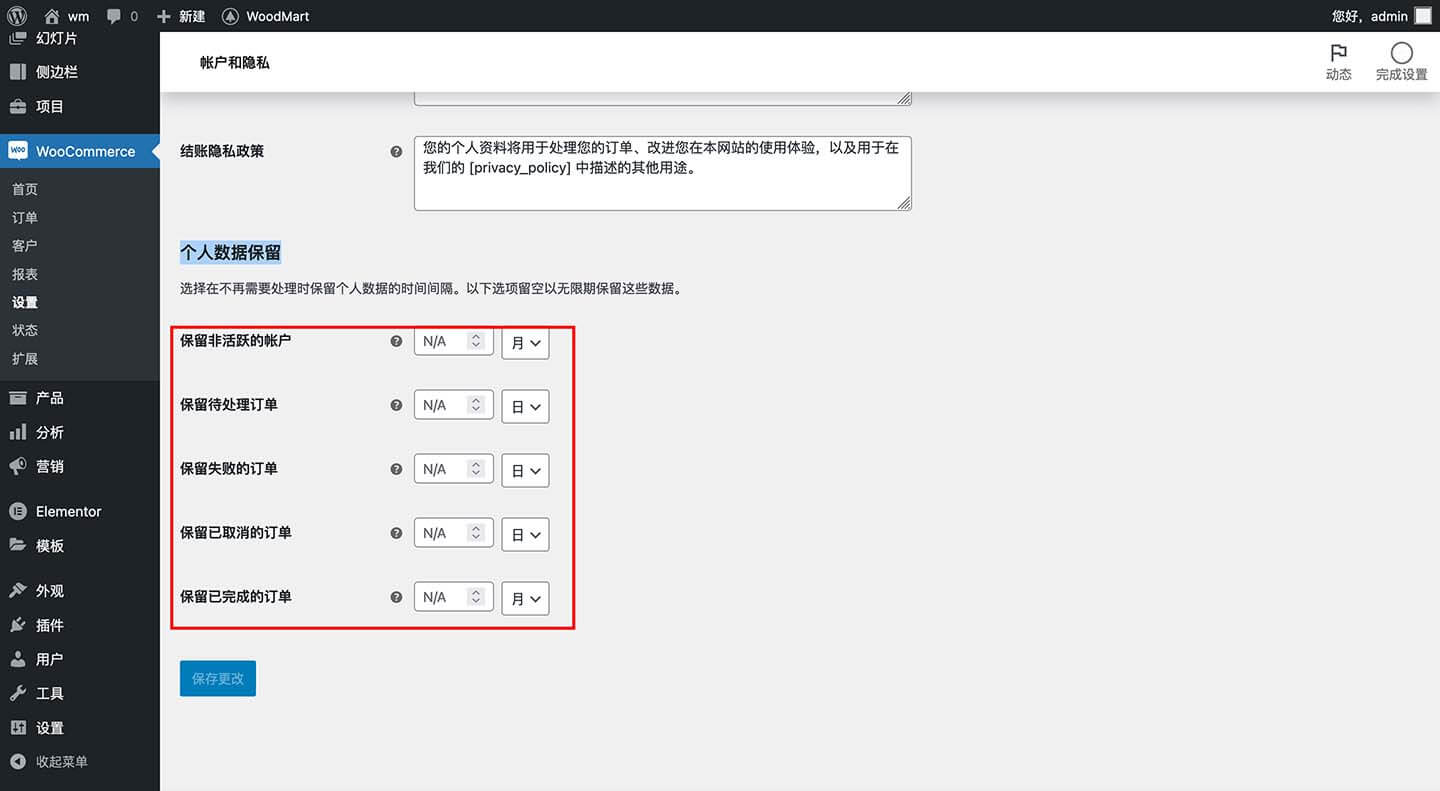The width and height of the screenshot is (1440, 791).
Task: Click the 用户 person icon
Action: (18, 659)
